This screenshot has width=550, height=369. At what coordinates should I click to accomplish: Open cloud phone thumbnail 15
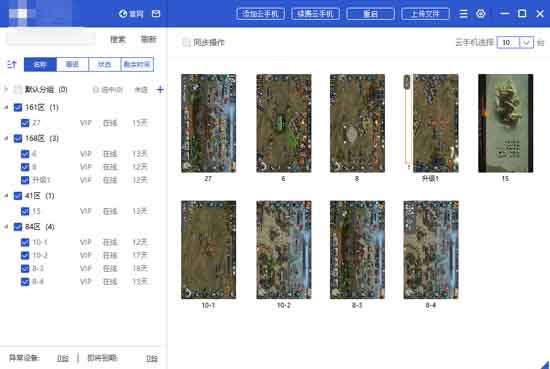click(505, 123)
